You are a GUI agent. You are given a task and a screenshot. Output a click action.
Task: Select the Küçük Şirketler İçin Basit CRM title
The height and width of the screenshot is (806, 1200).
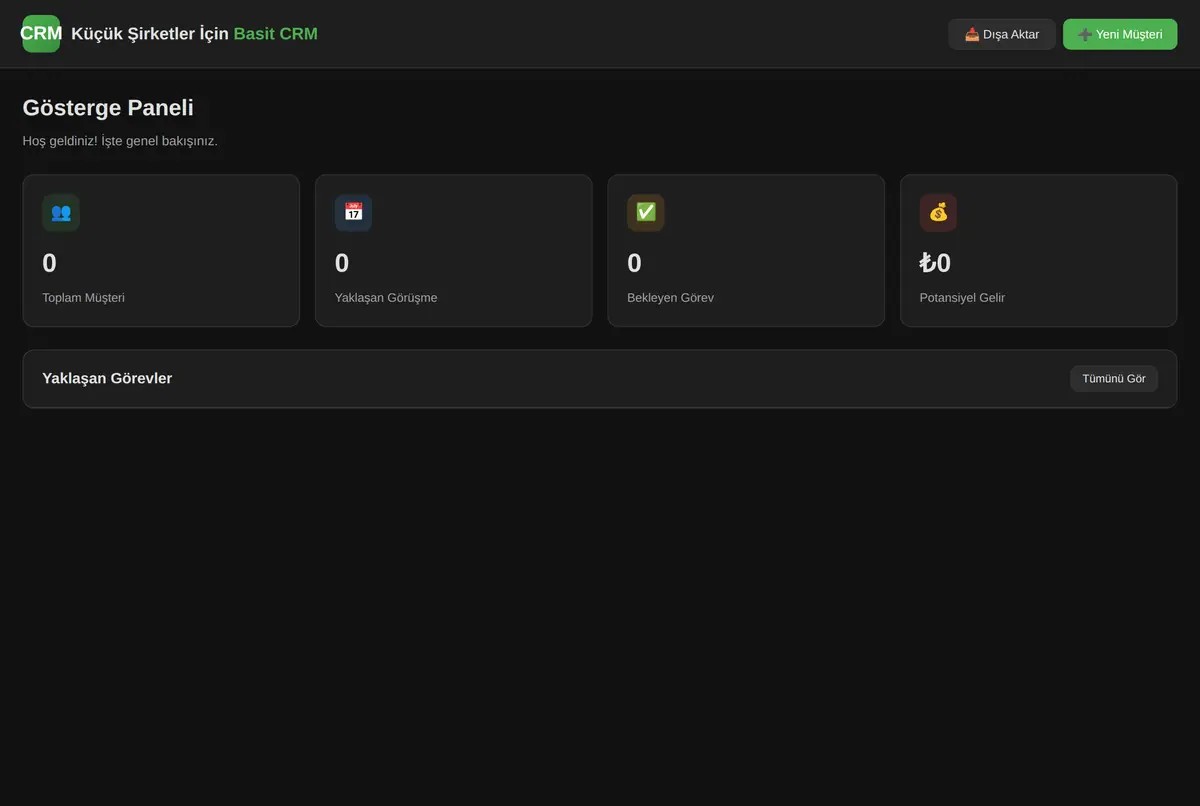[x=194, y=34]
